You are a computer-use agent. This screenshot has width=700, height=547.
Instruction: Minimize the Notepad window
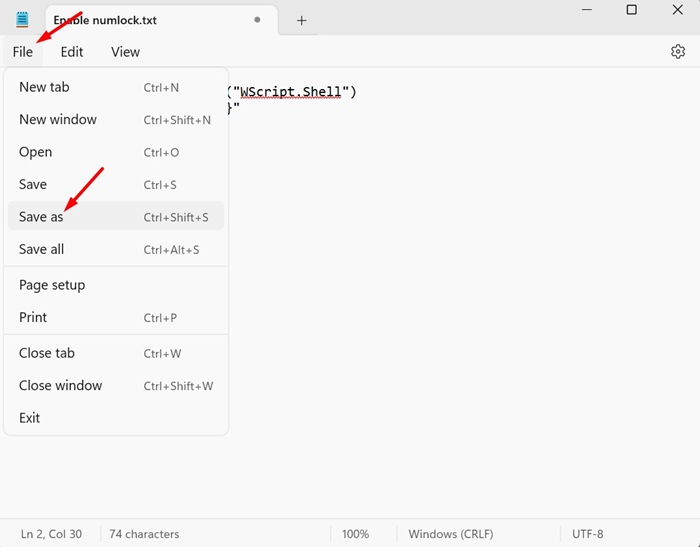[587, 10]
